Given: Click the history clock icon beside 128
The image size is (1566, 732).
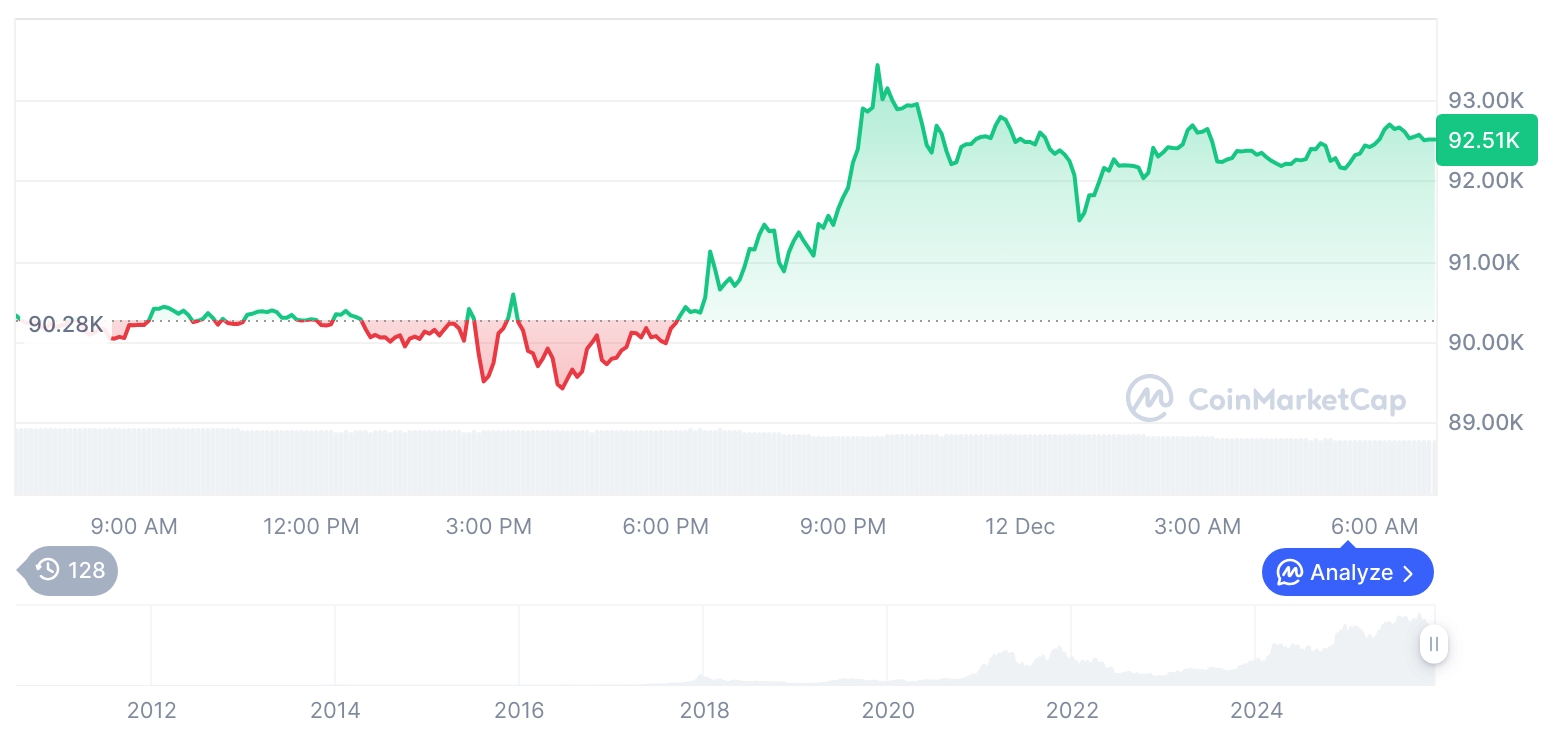Looking at the screenshot, I should click(48, 570).
